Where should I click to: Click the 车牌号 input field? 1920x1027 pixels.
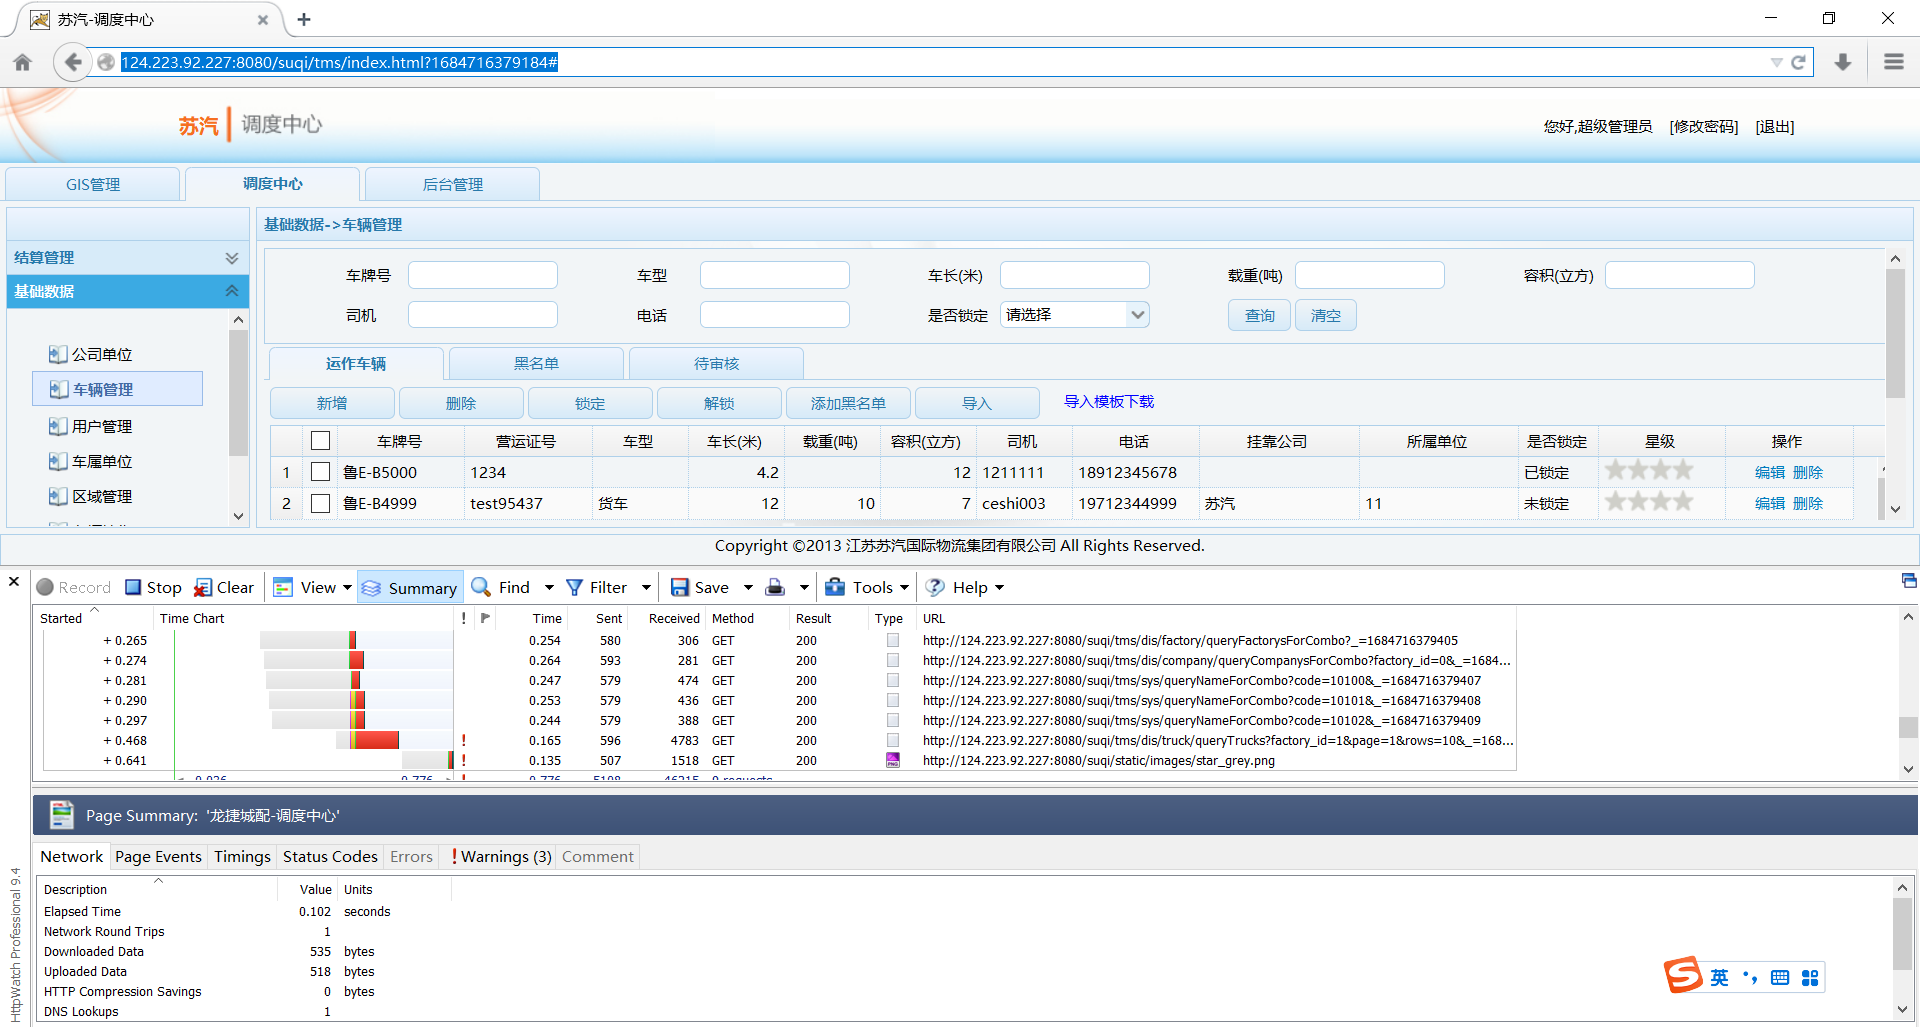pos(483,275)
